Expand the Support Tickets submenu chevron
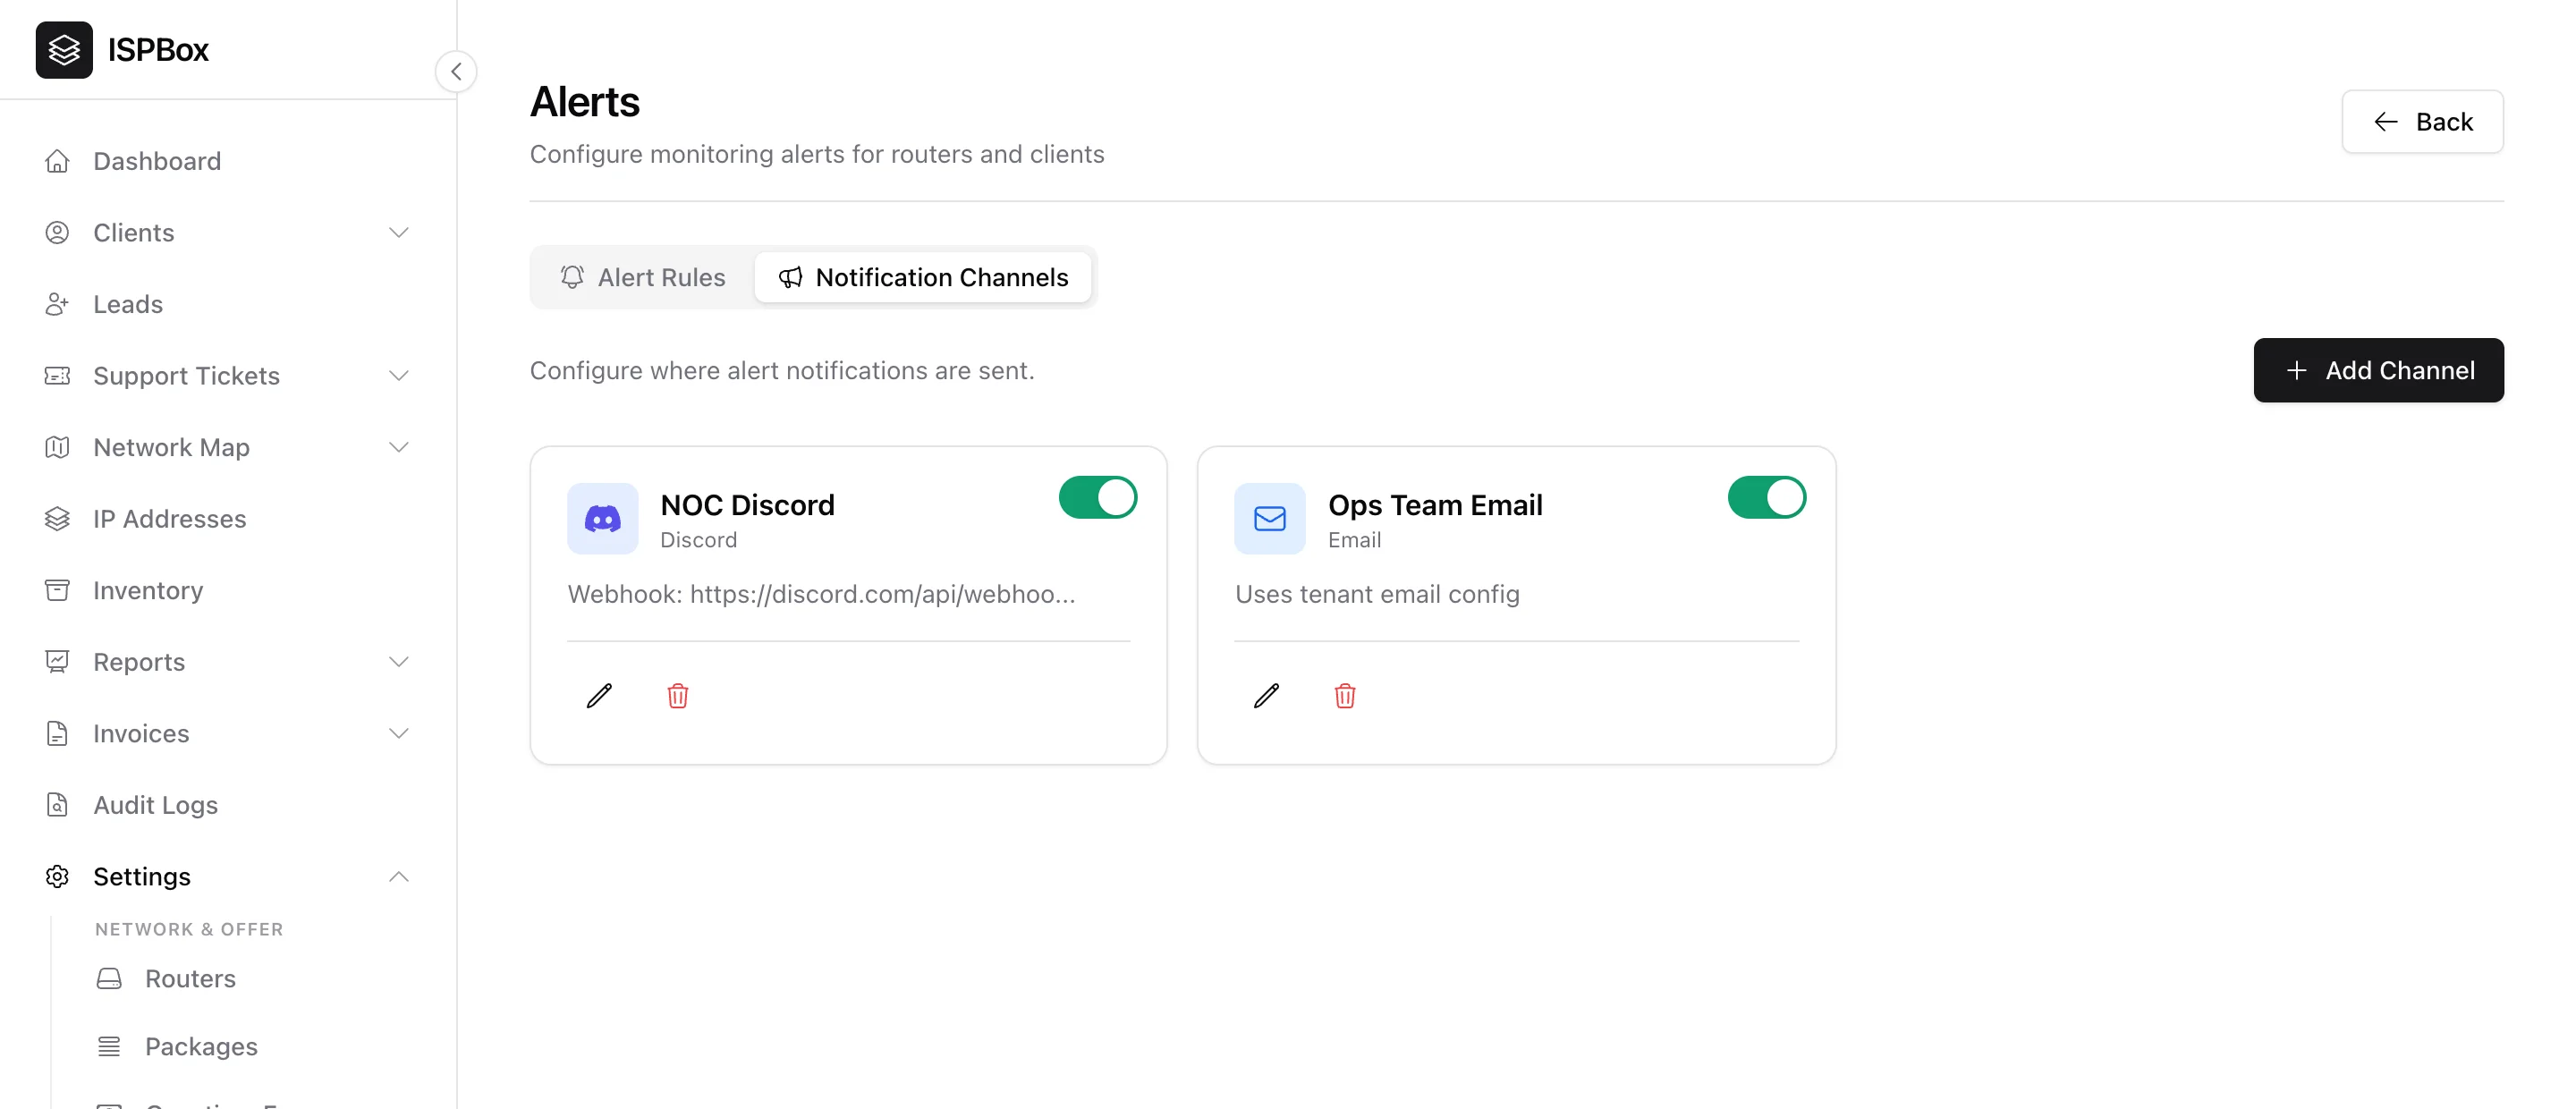 pyautogui.click(x=399, y=375)
